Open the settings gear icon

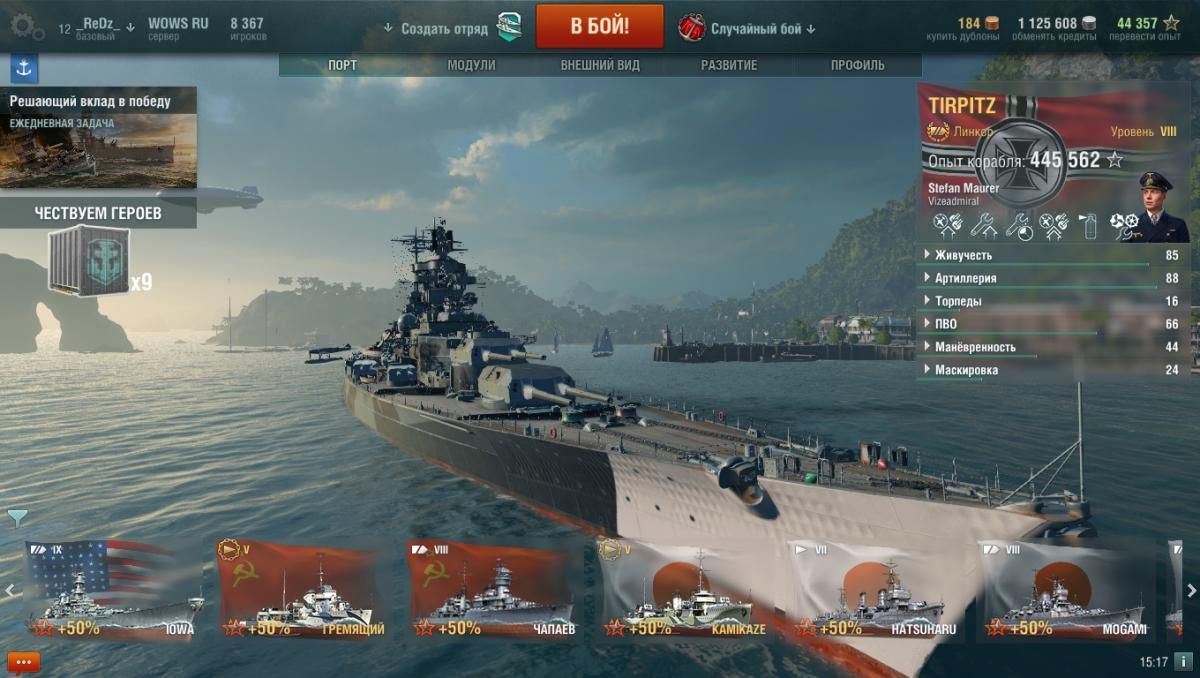pos(26,26)
